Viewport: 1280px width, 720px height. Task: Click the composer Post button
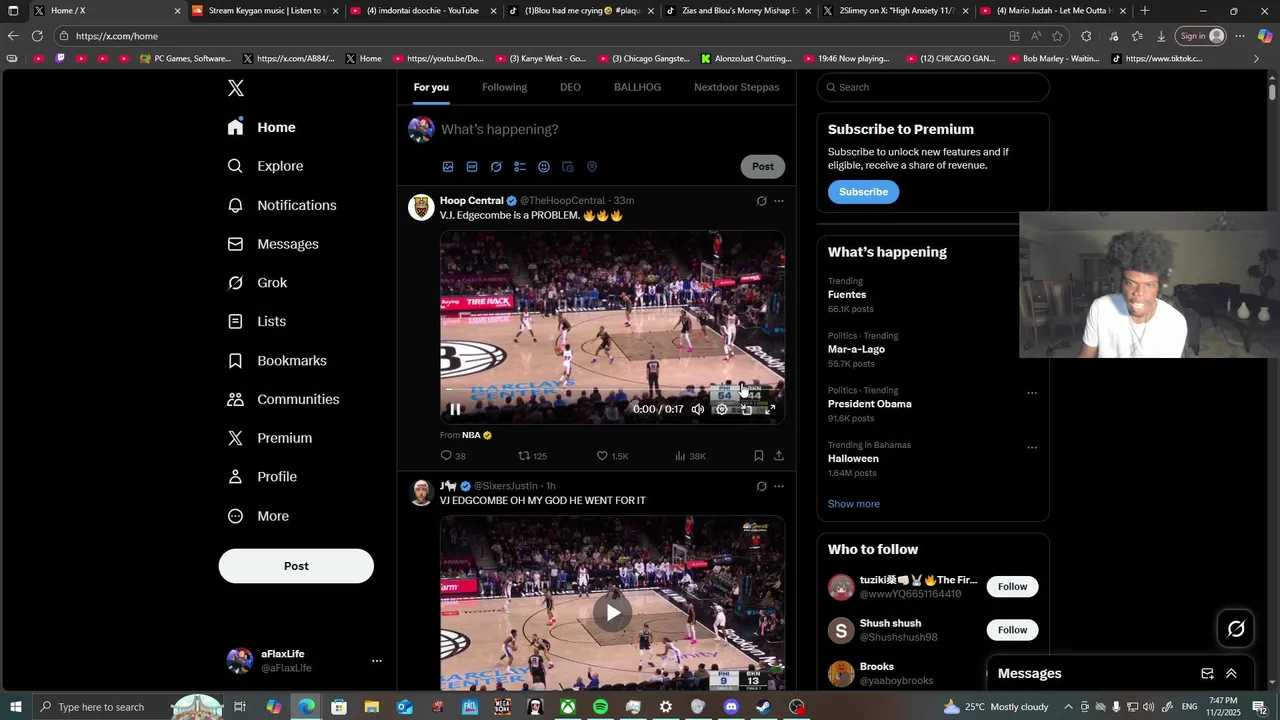pos(763,167)
